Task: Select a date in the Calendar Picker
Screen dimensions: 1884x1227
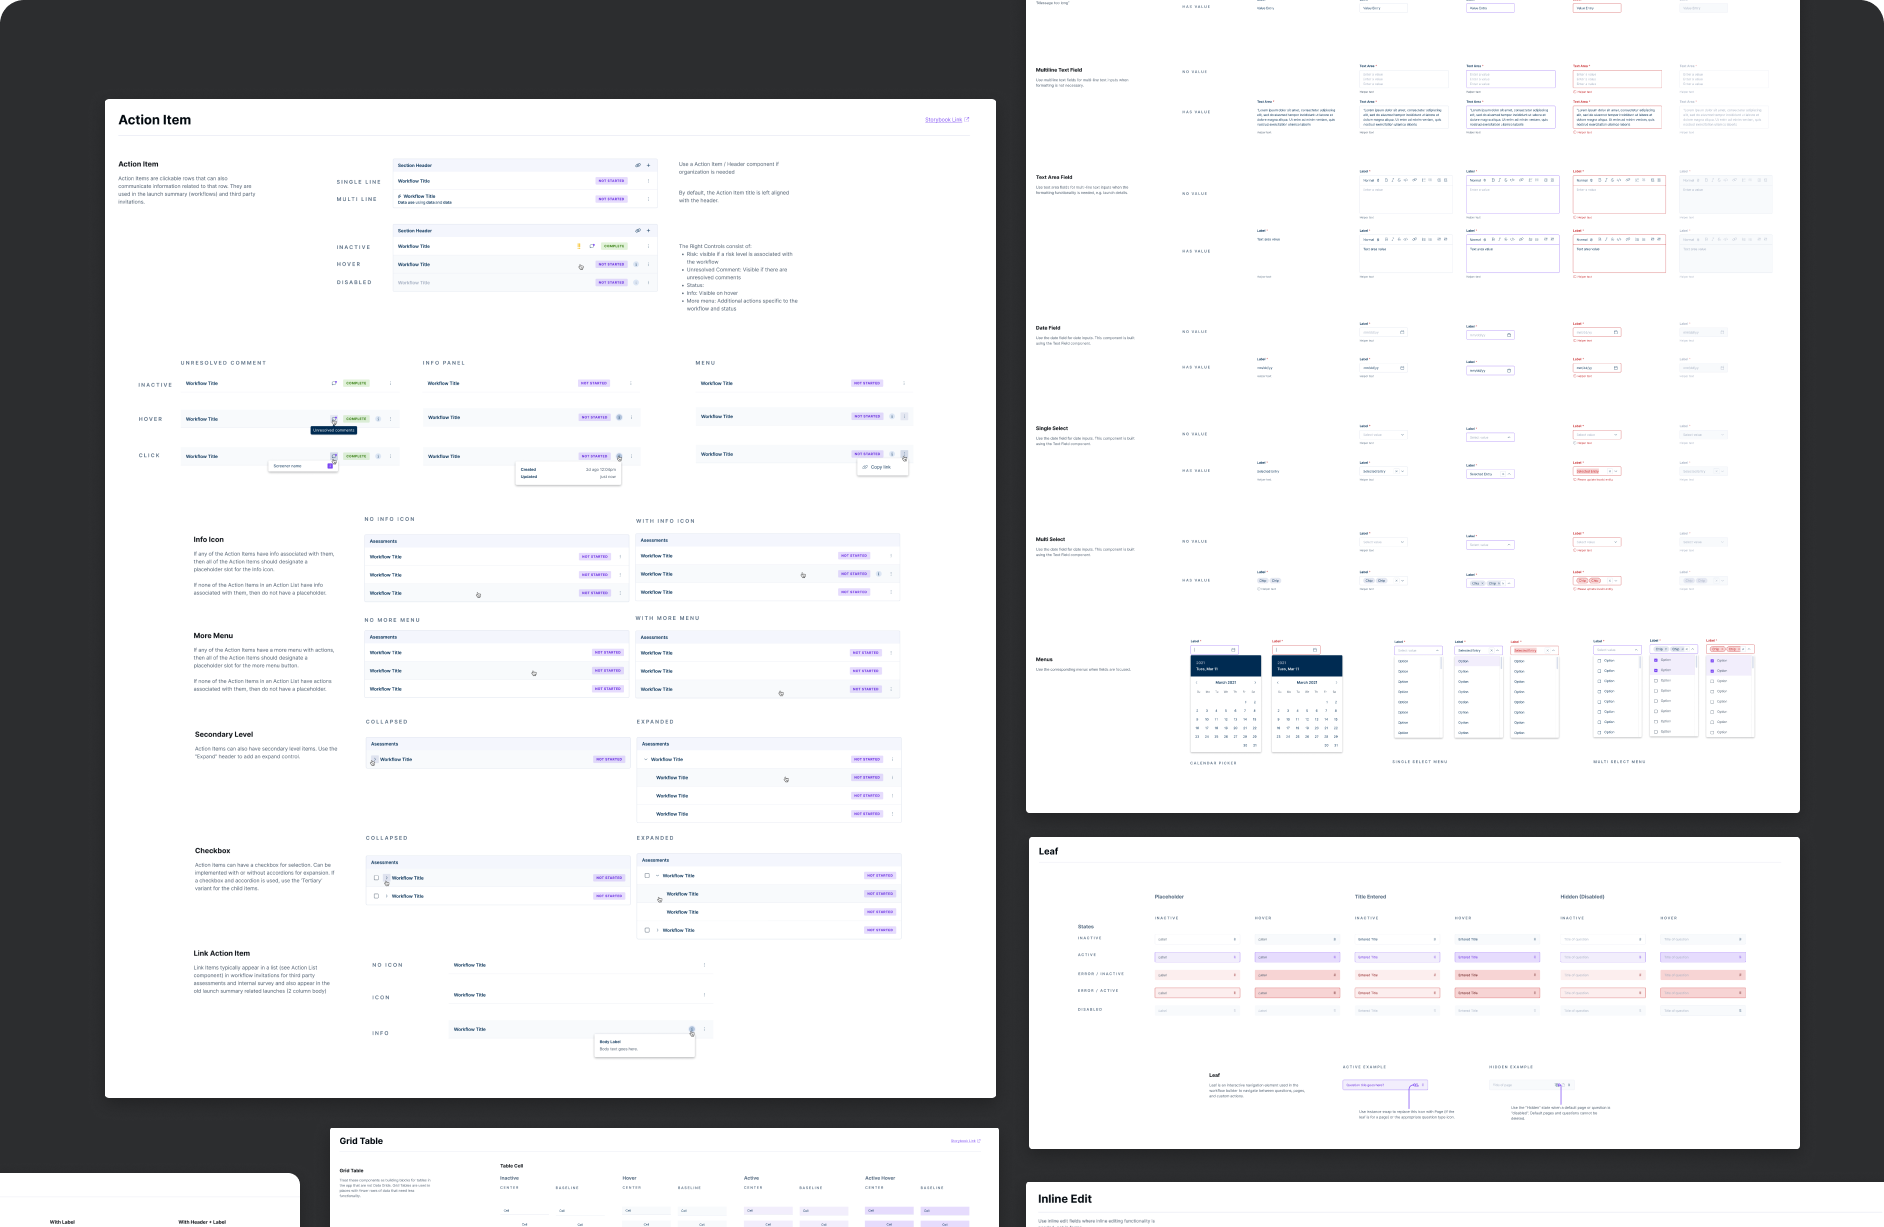Action: [x=1216, y=719]
